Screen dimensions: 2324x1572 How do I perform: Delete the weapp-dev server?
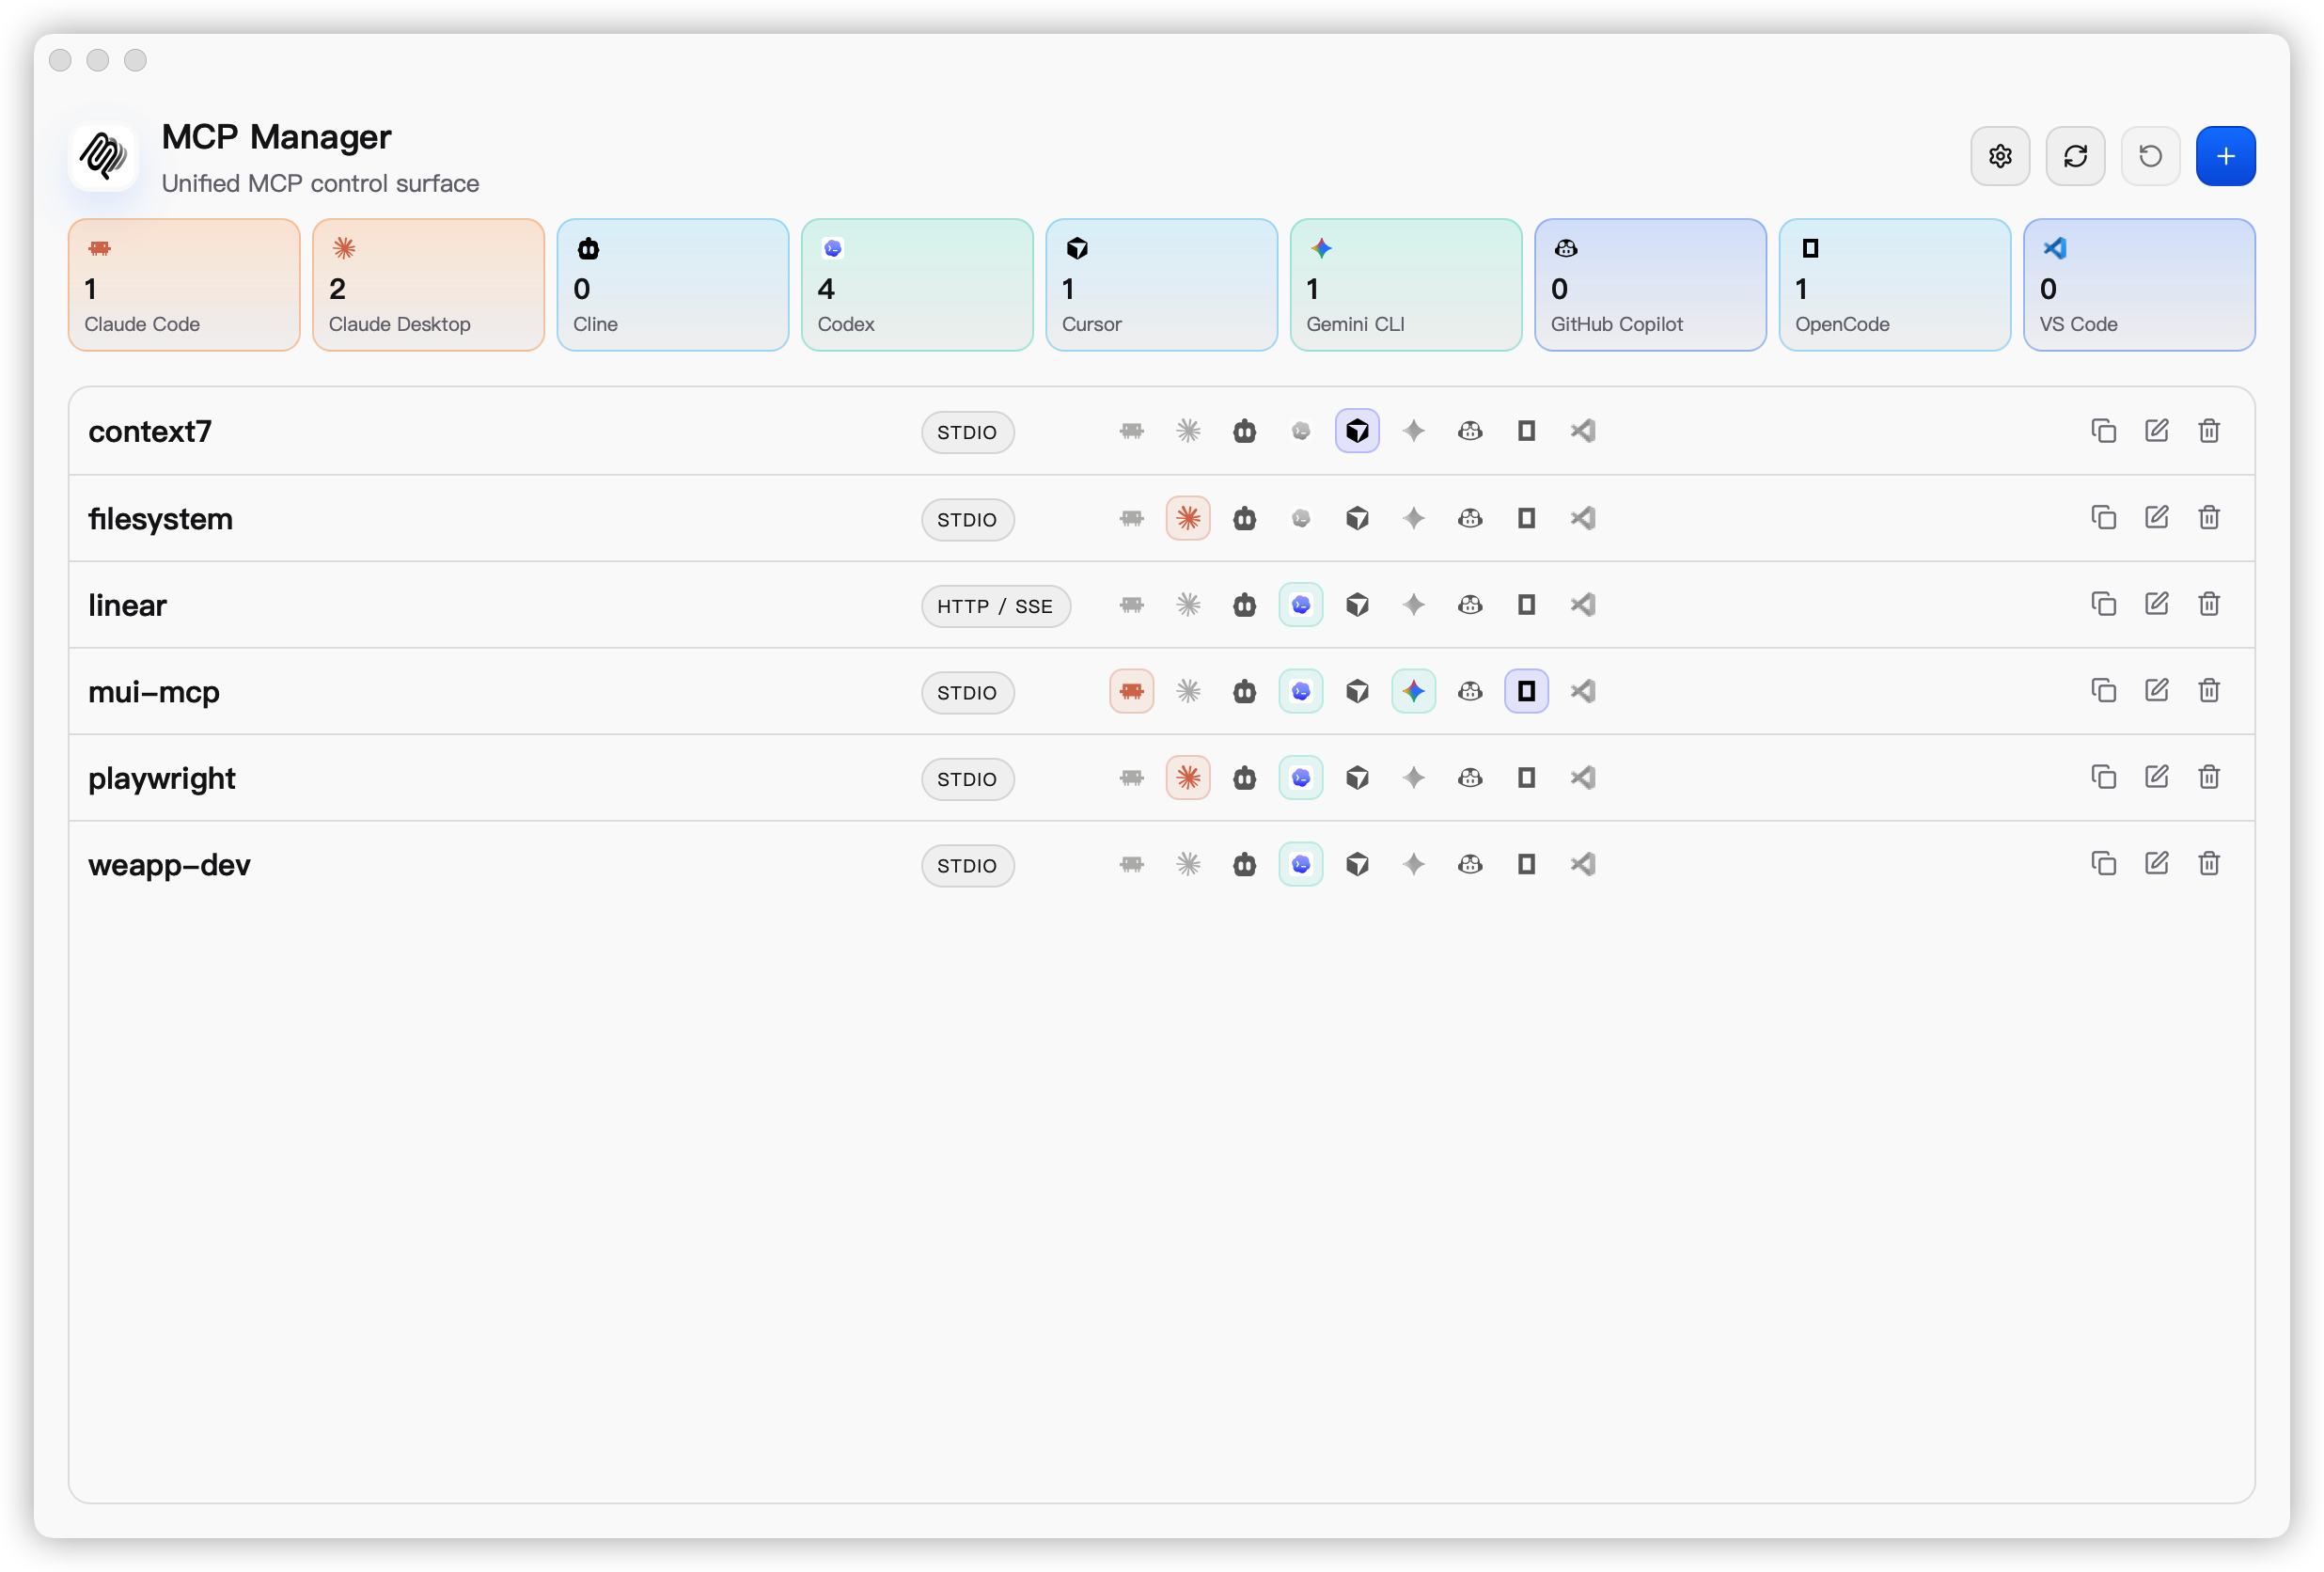(2209, 864)
